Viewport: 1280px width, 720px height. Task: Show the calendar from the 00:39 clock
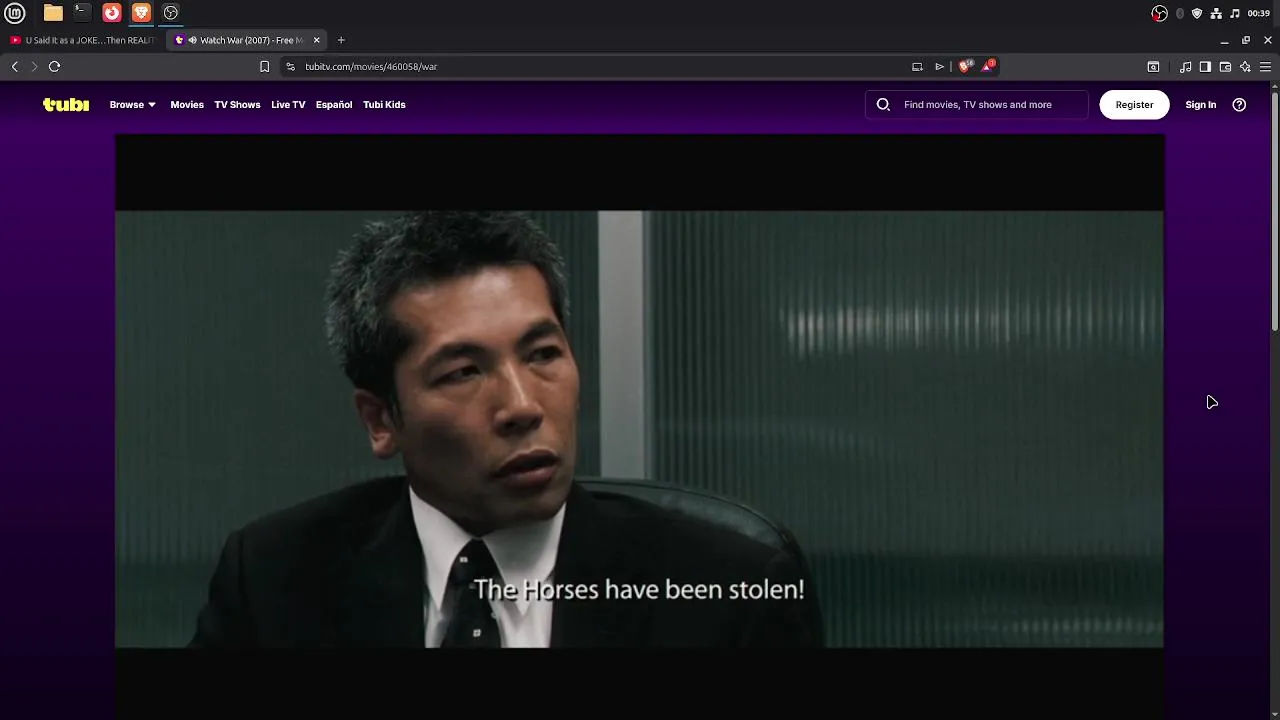(x=1258, y=13)
